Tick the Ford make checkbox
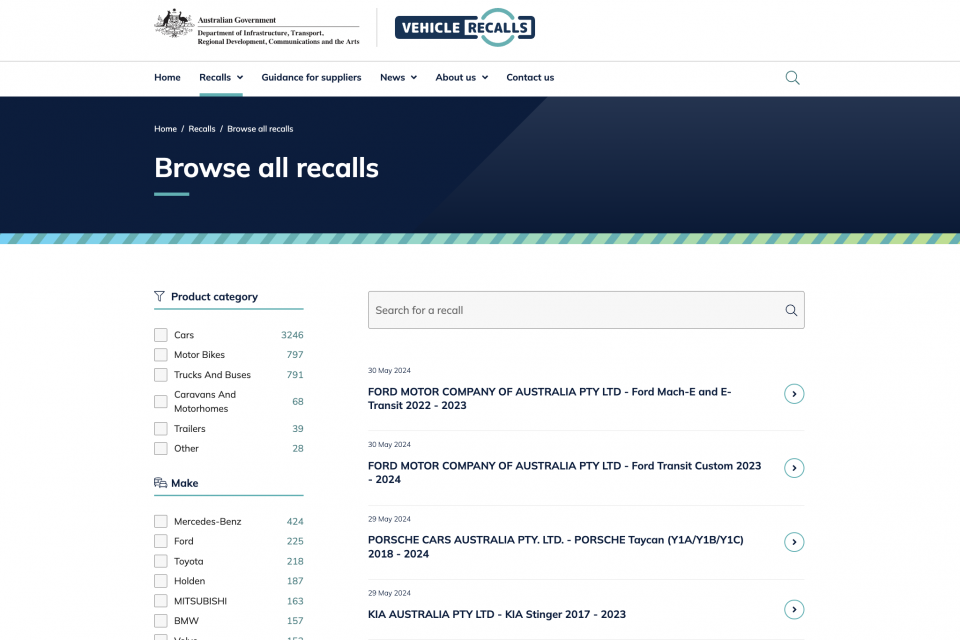Image resolution: width=960 pixels, height=640 pixels. [x=161, y=541]
